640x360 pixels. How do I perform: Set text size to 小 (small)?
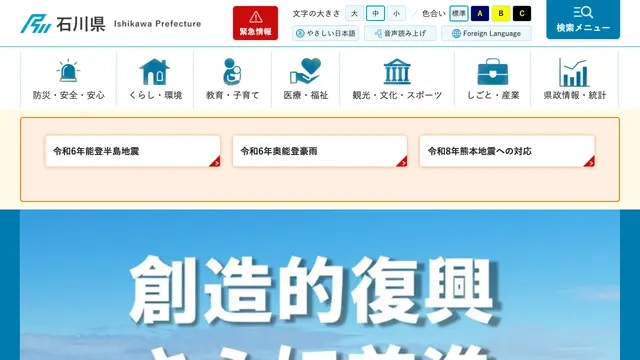pos(396,13)
